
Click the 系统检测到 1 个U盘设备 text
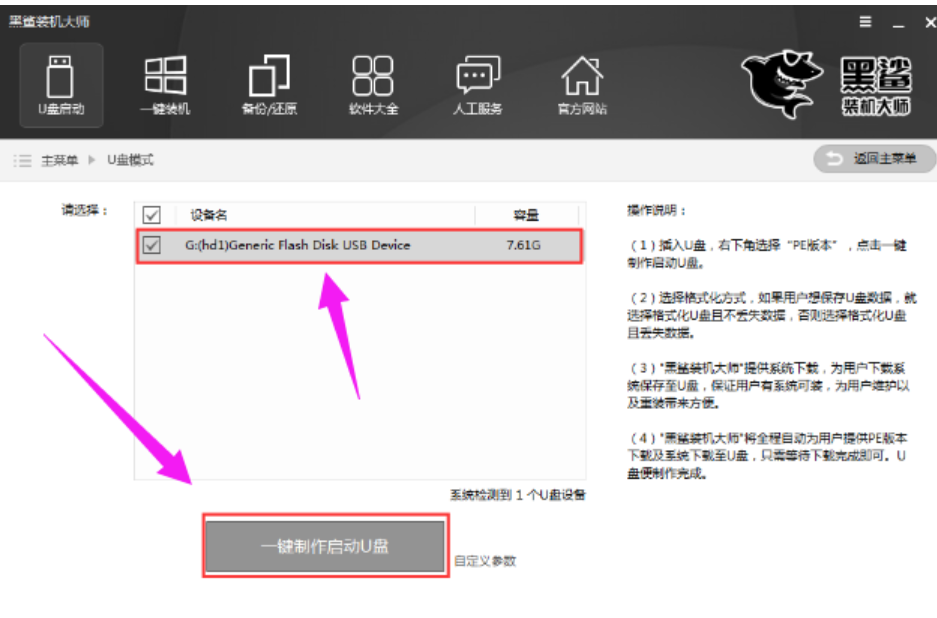pos(518,495)
